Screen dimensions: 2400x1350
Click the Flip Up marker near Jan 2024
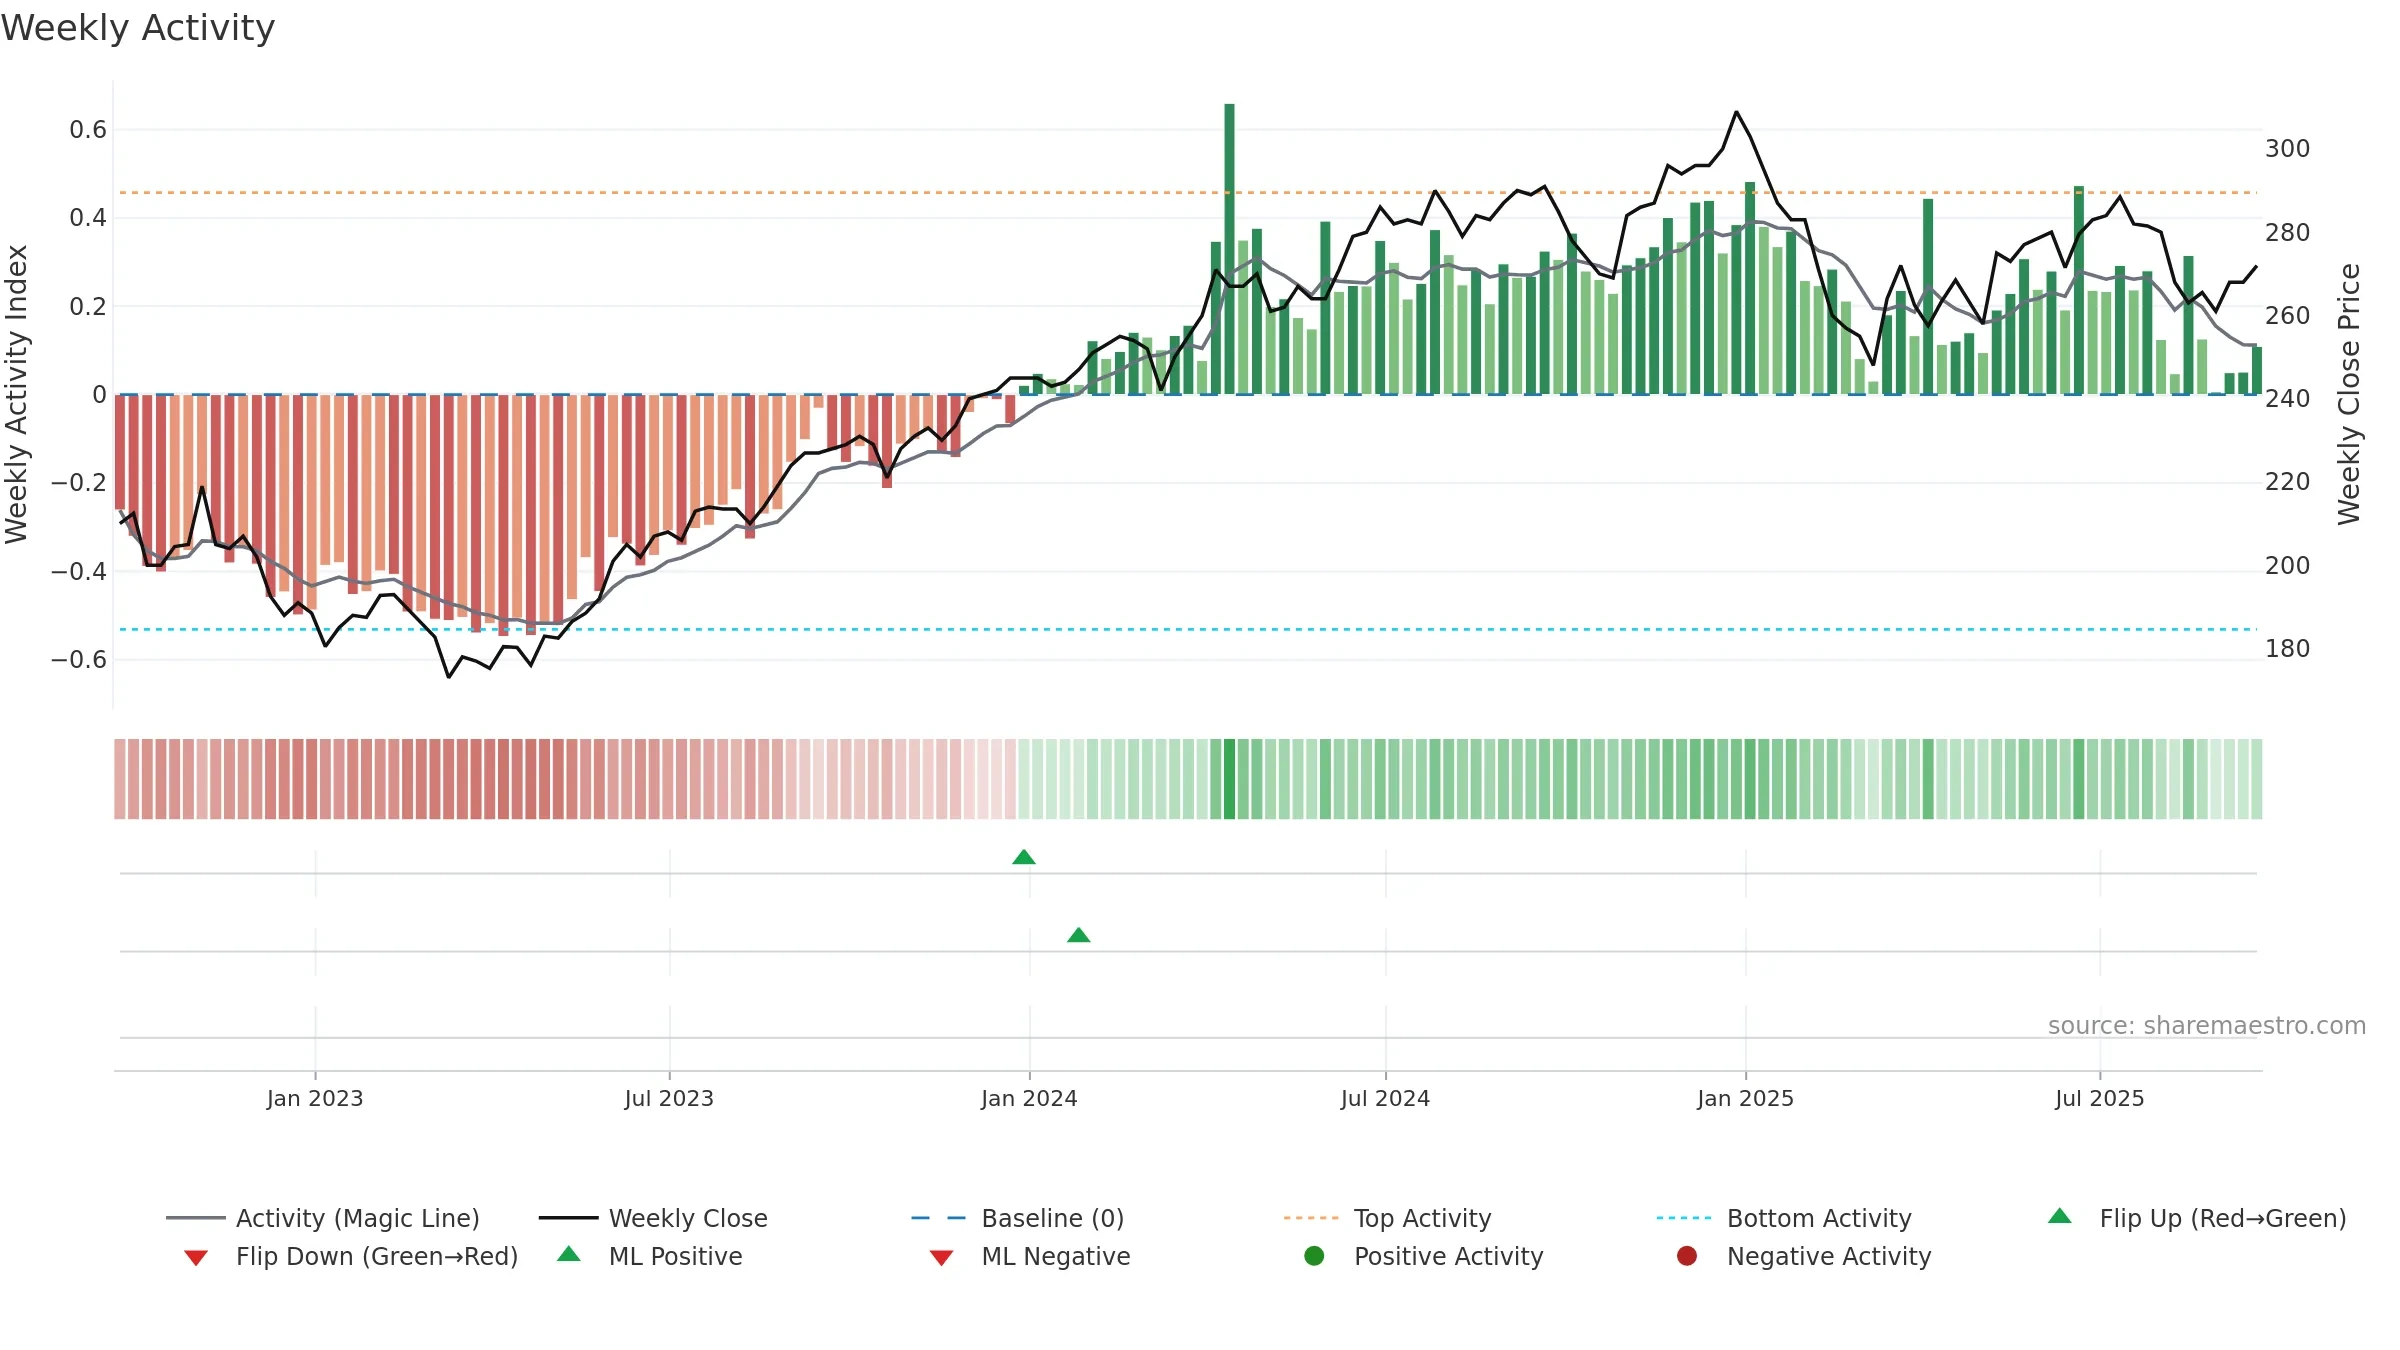pos(1024,857)
